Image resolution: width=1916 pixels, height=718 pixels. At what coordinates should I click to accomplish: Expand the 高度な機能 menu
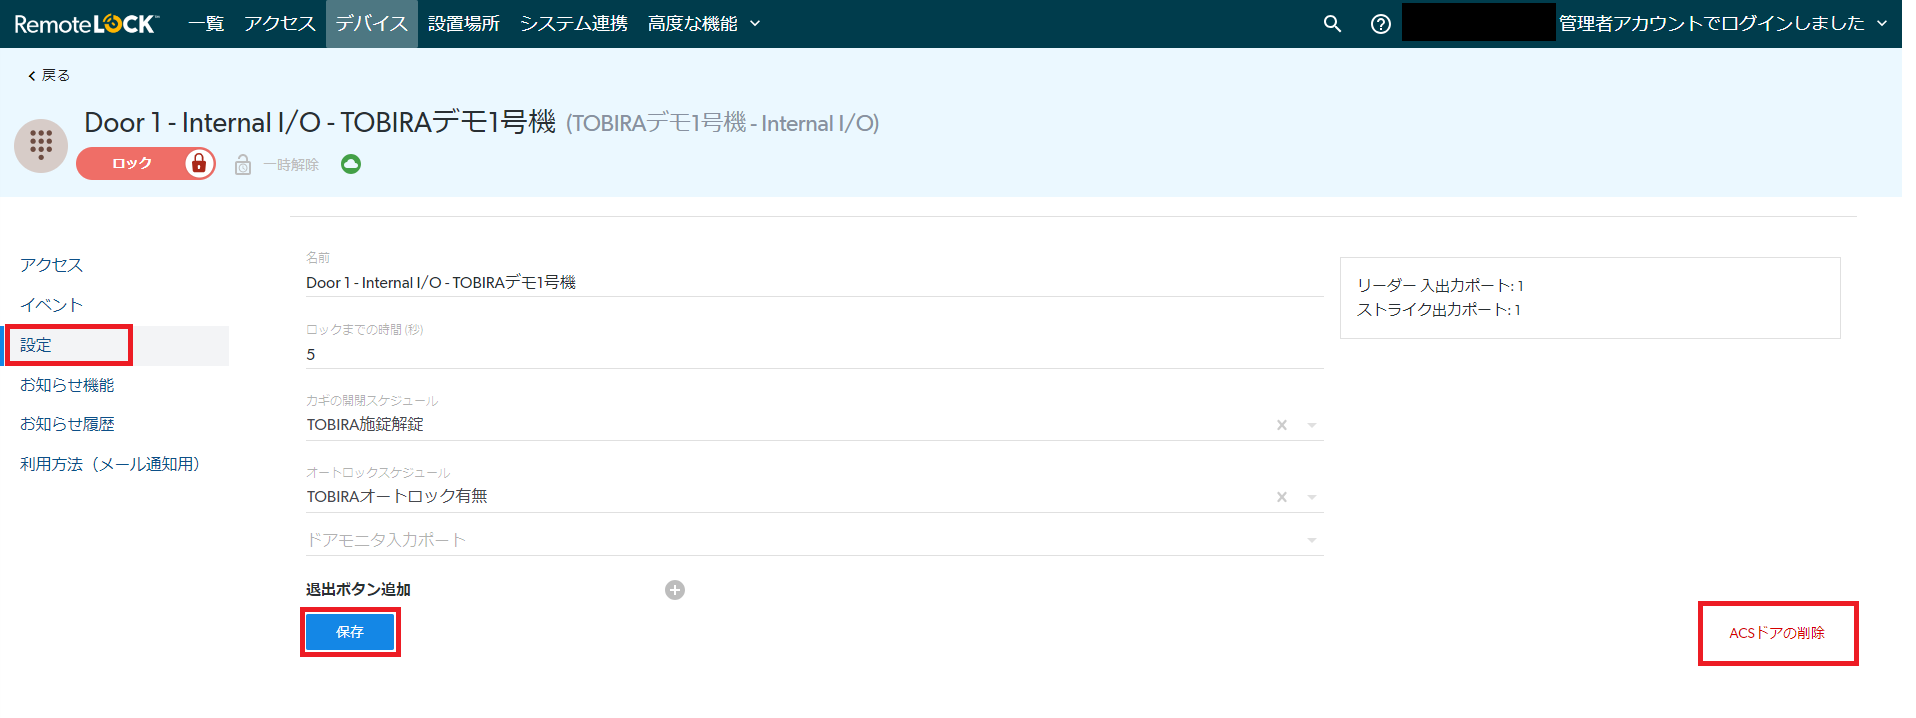click(704, 24)
